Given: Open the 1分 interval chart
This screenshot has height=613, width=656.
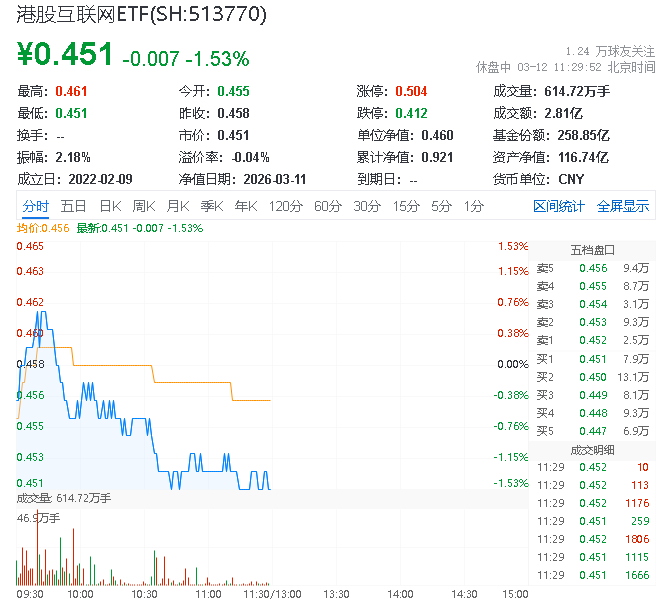Looking at the screenshot, I should coord(473,206).
